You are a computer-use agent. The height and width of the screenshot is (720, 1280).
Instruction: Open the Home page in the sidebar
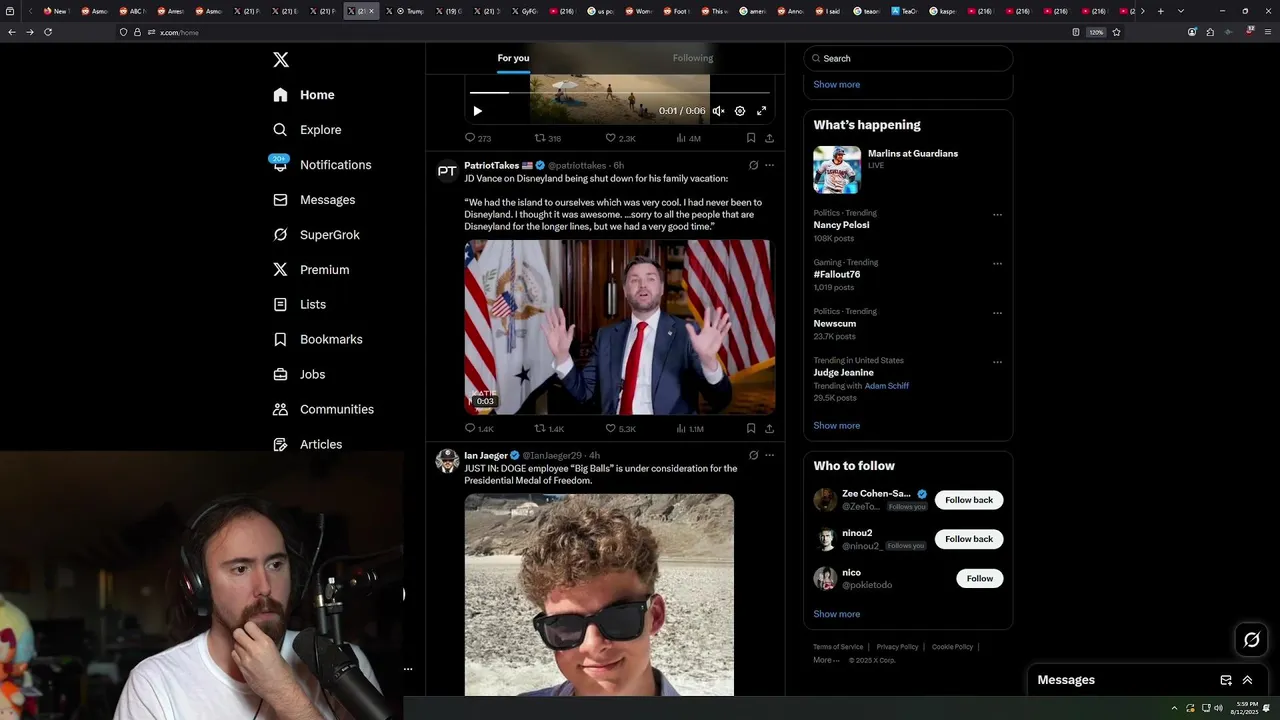point(304,95)
